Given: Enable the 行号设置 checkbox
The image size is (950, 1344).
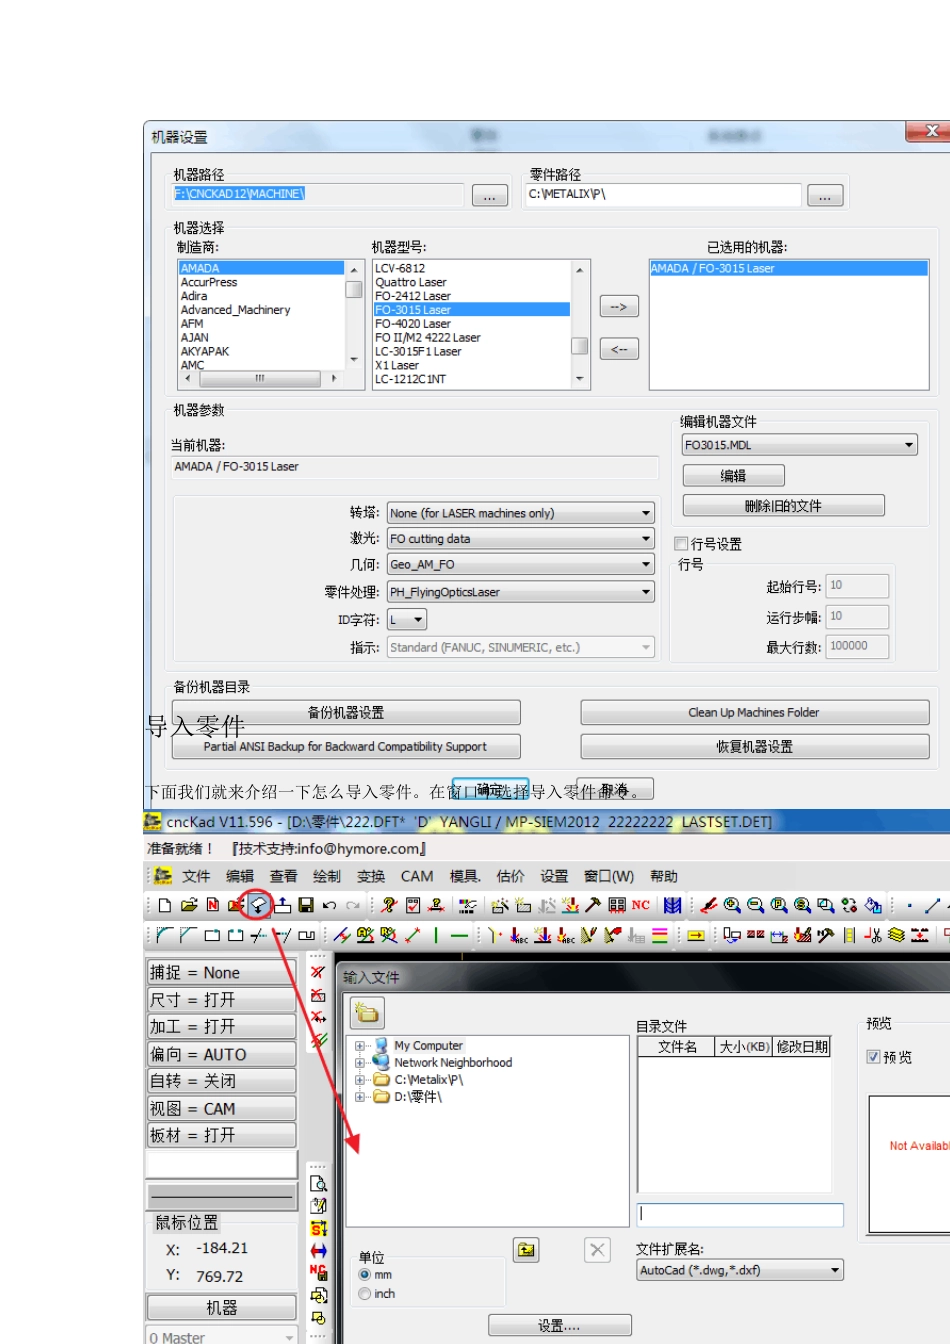Looking at the screenshot, I should 681,544.
